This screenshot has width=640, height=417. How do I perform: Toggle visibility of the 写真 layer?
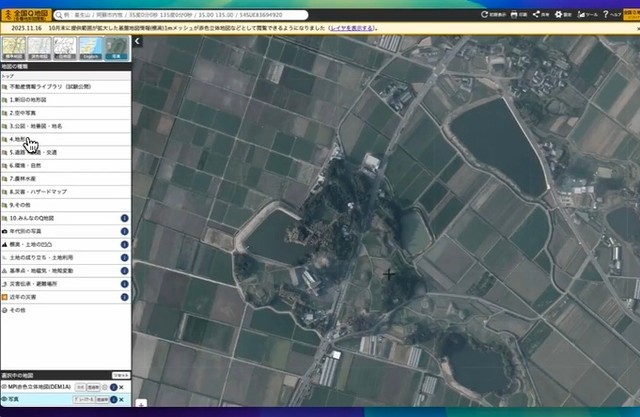pyautogui.click(x=6, y=400)
